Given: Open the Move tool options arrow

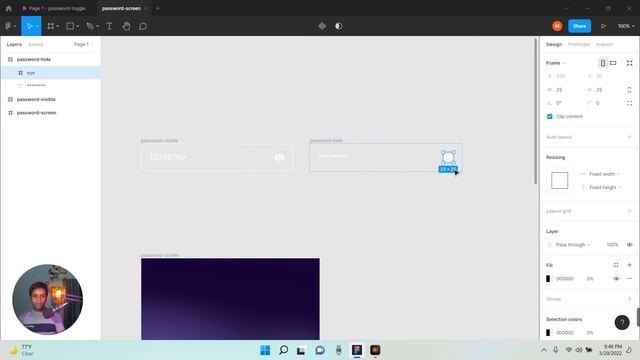Looking at the screenshot, I should [x=37, y=27].
